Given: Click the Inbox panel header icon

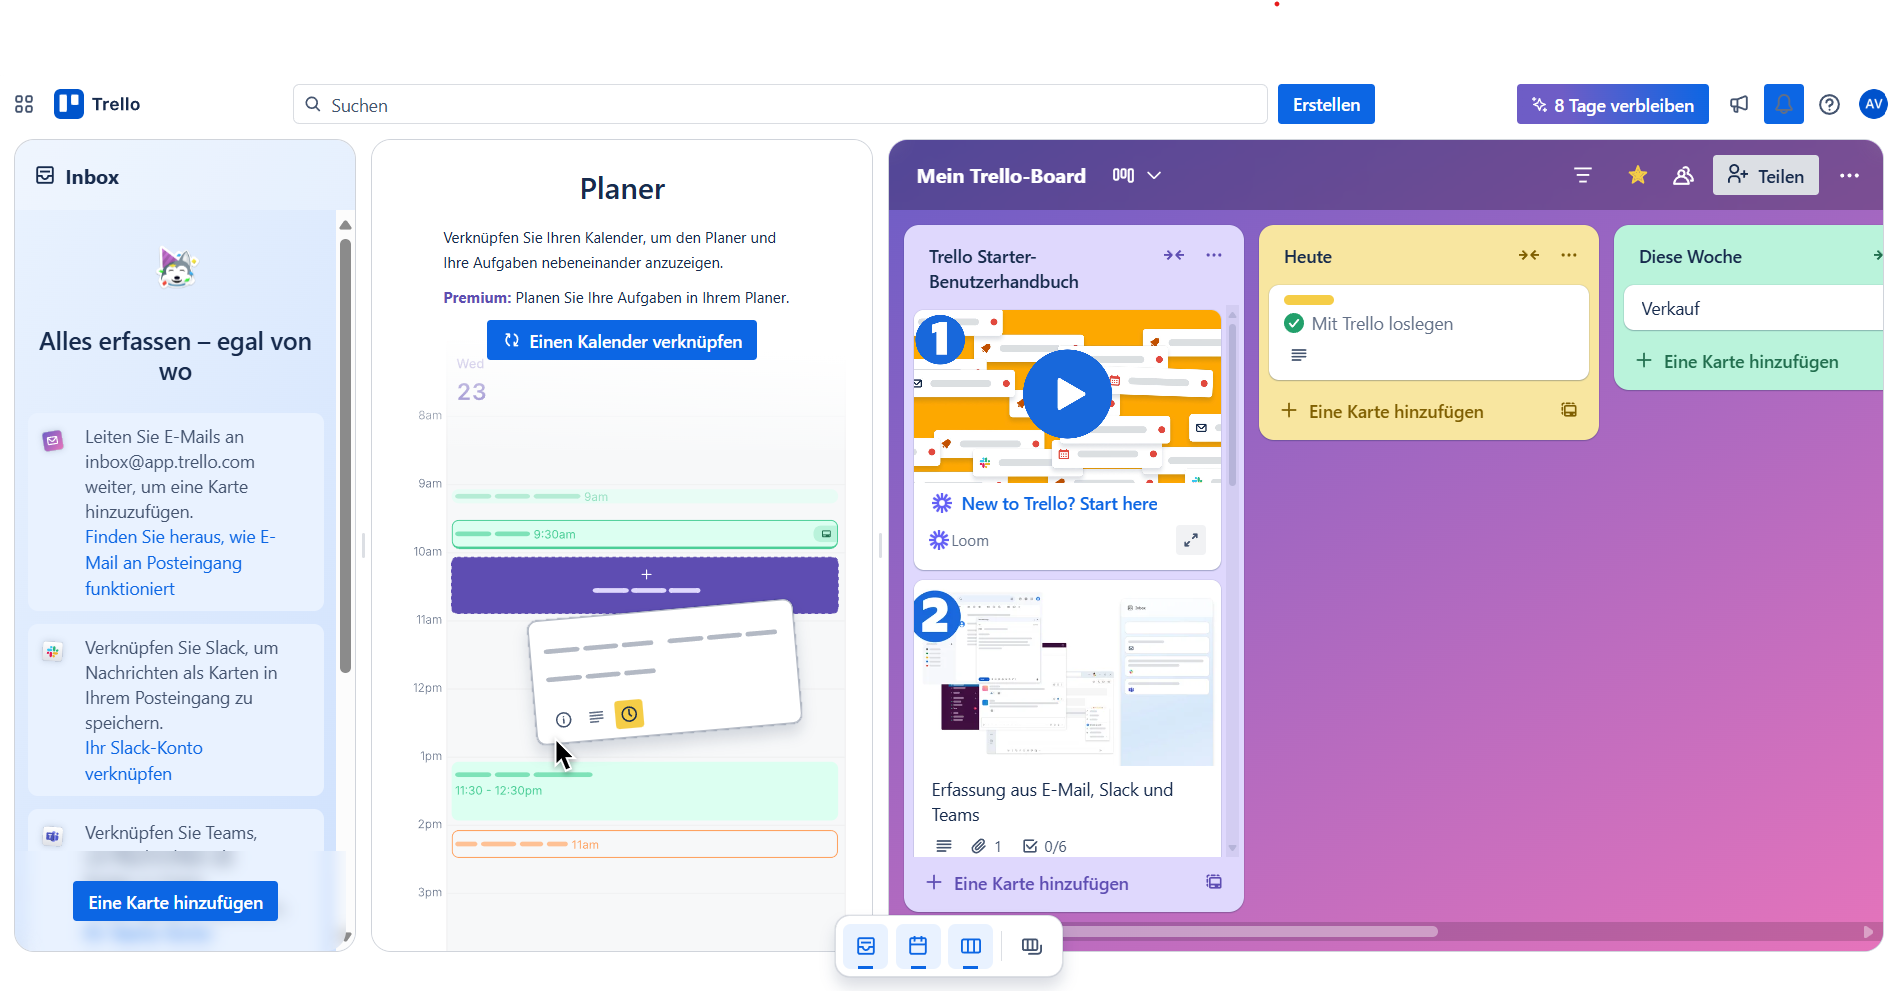Looking at the screenshot, I should [x=45, y=176].
